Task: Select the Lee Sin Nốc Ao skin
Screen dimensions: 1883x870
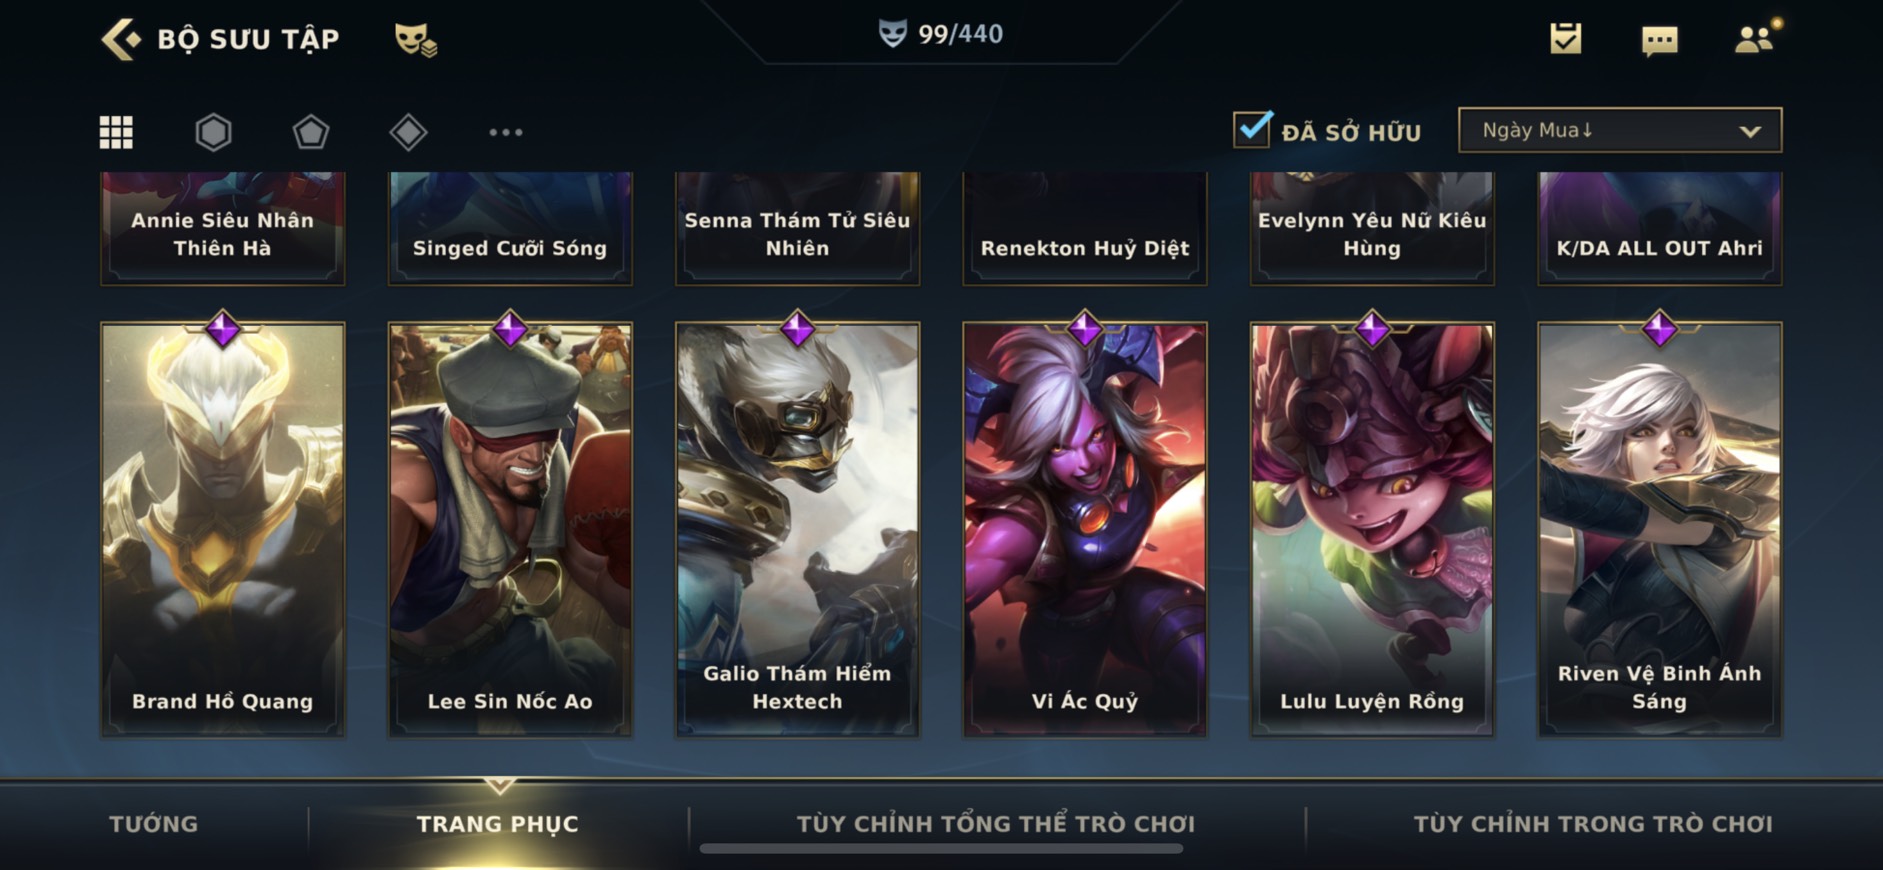Action: click(510, 529)
